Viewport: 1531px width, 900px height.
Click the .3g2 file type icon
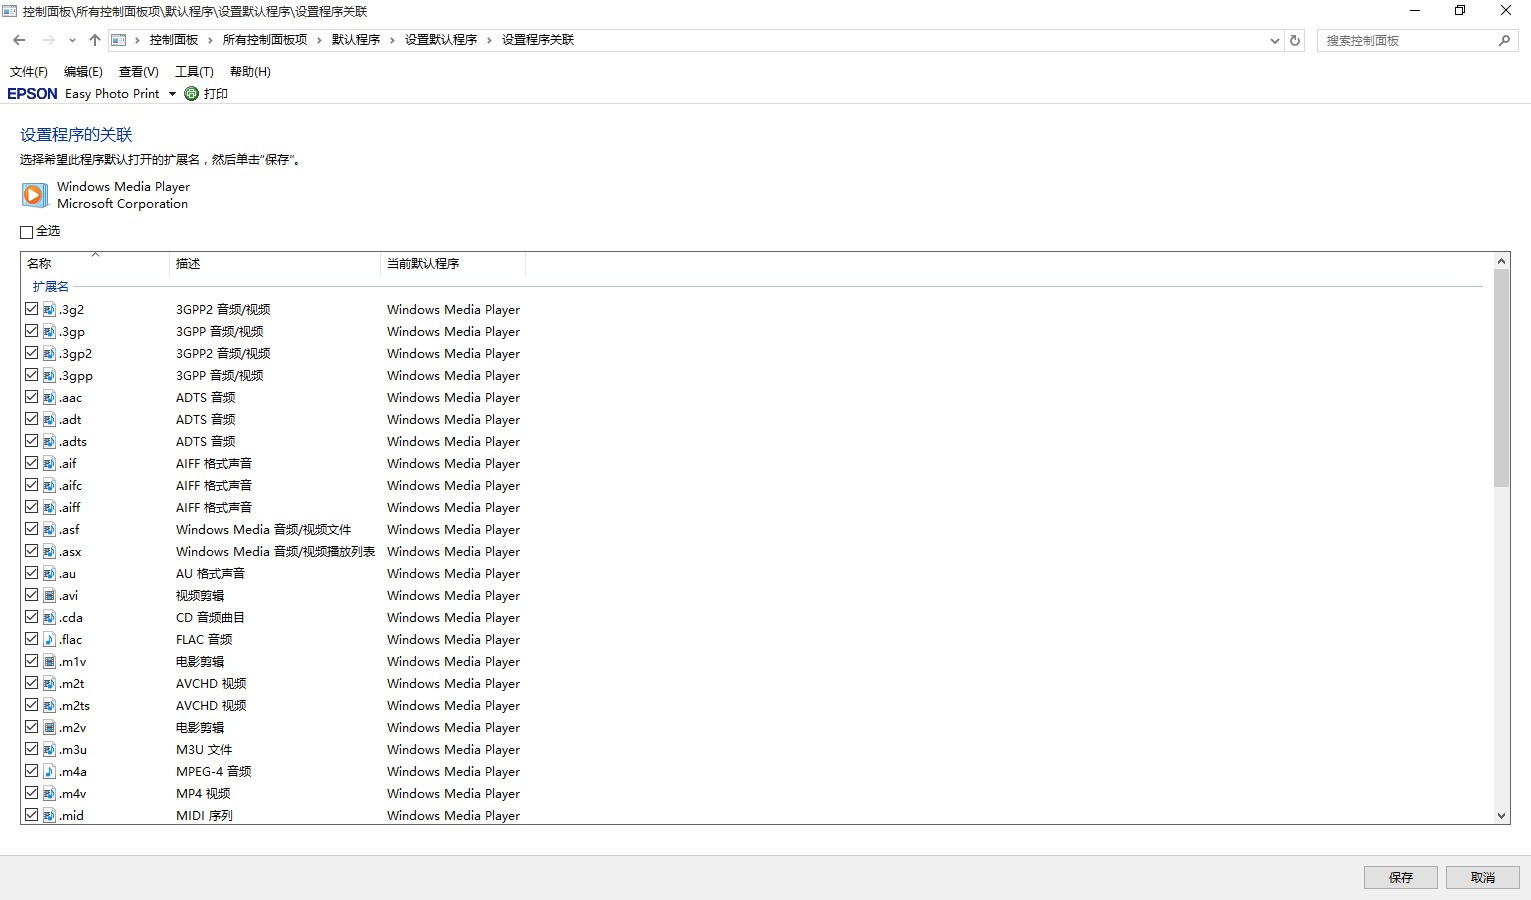point(49,309)
